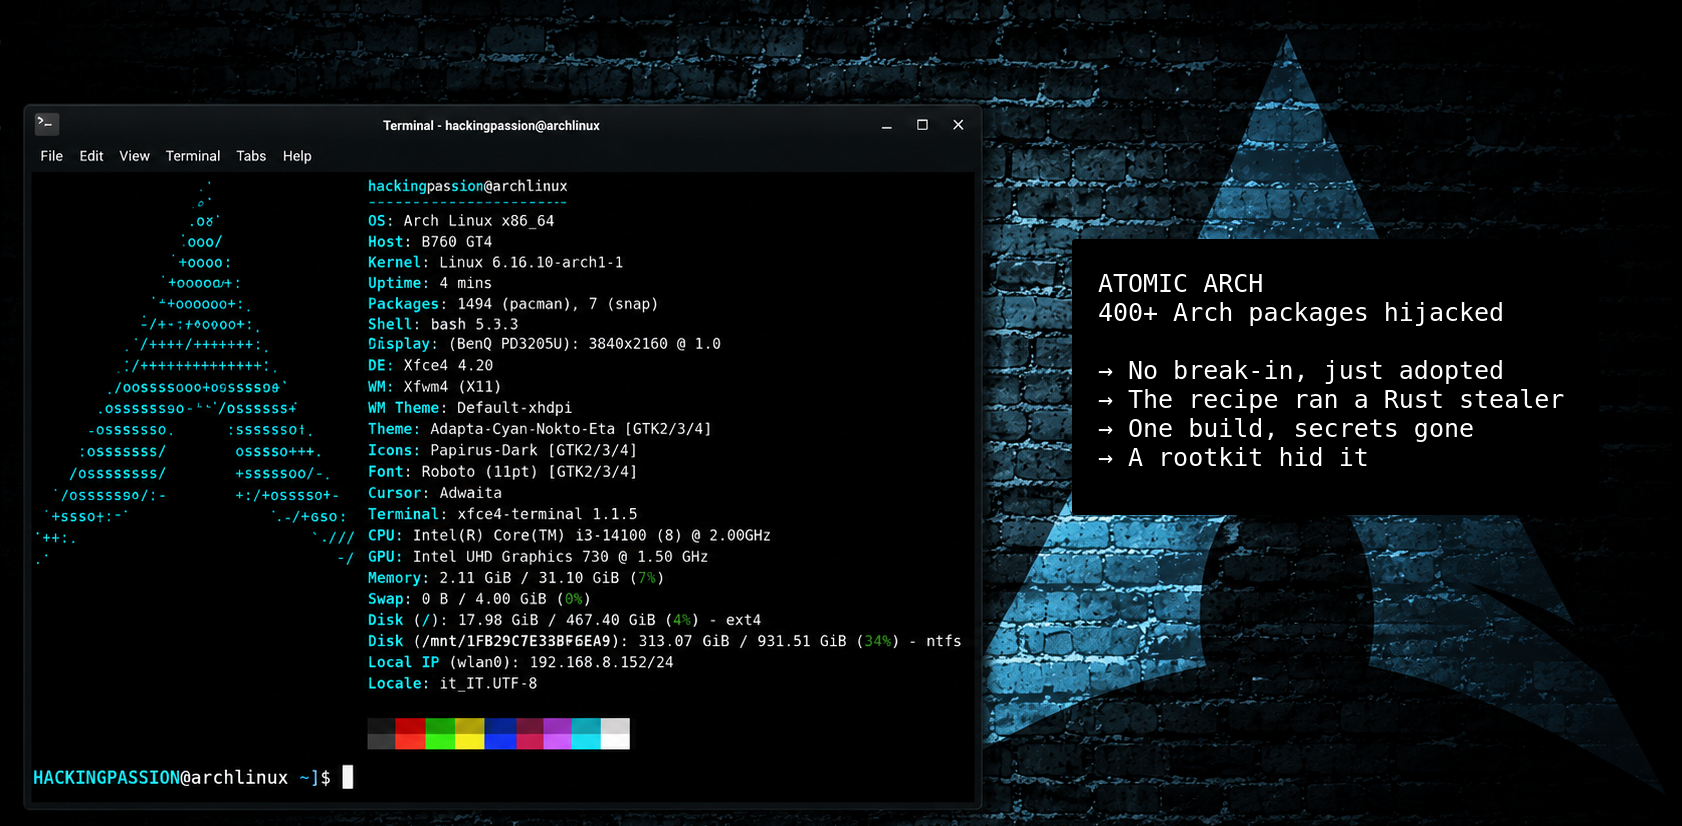The width and height of the screenshot is (1682, 826).
Task: Click 'One build, secrets gone' bullet
Action: [1285, 429]
